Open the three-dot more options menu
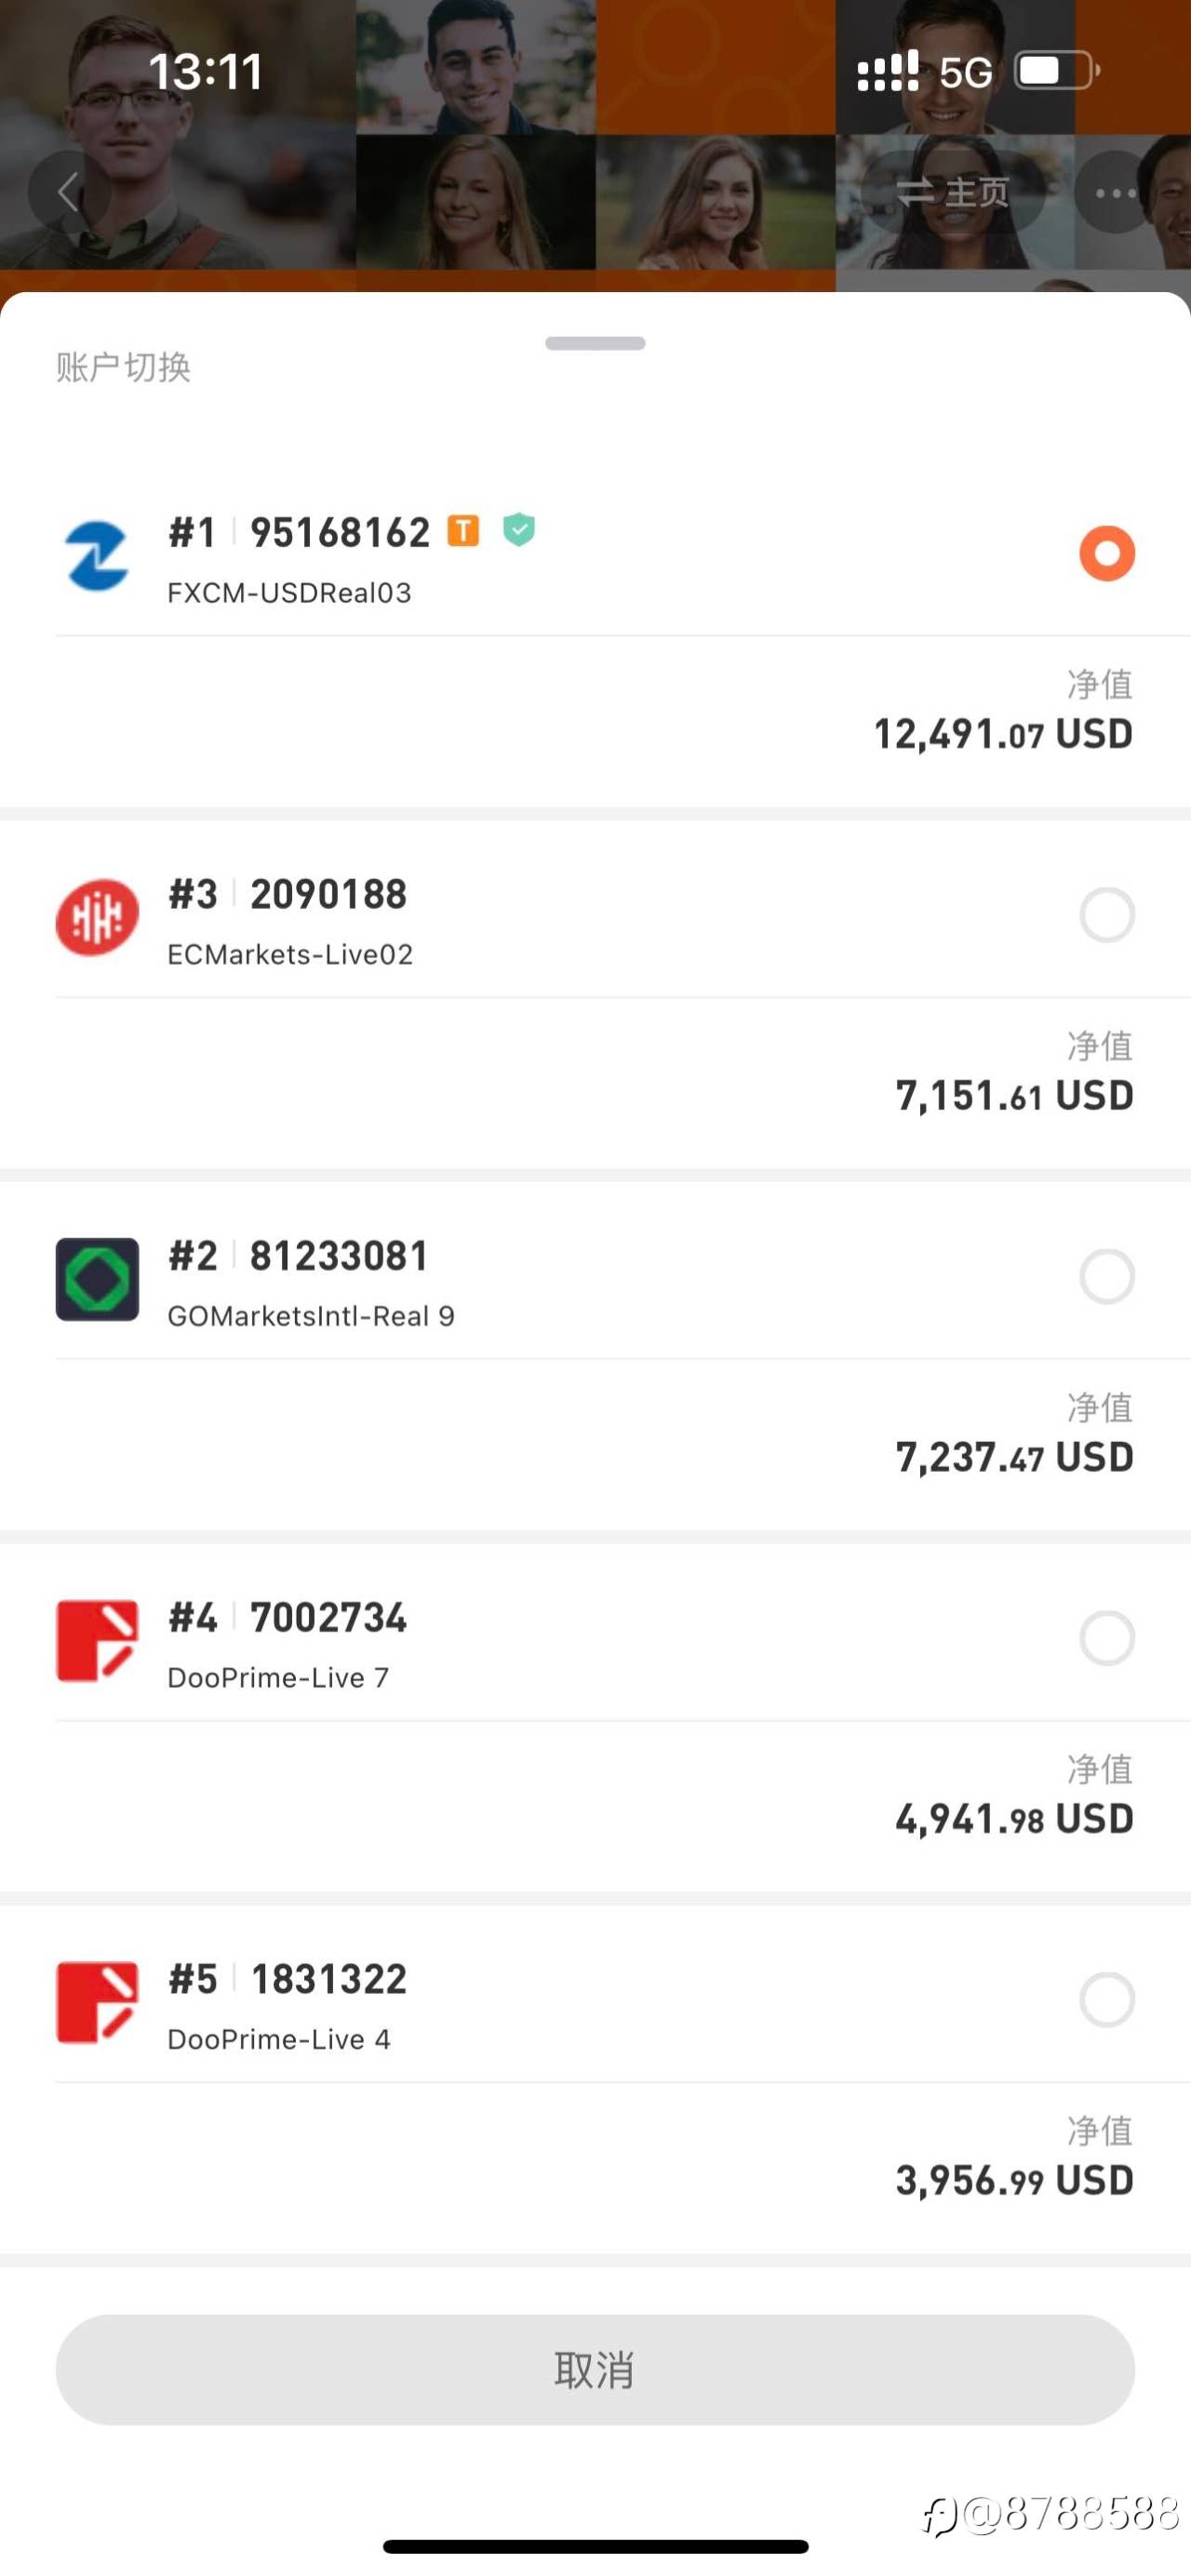The image size is (1191, 2576). 1115,193
